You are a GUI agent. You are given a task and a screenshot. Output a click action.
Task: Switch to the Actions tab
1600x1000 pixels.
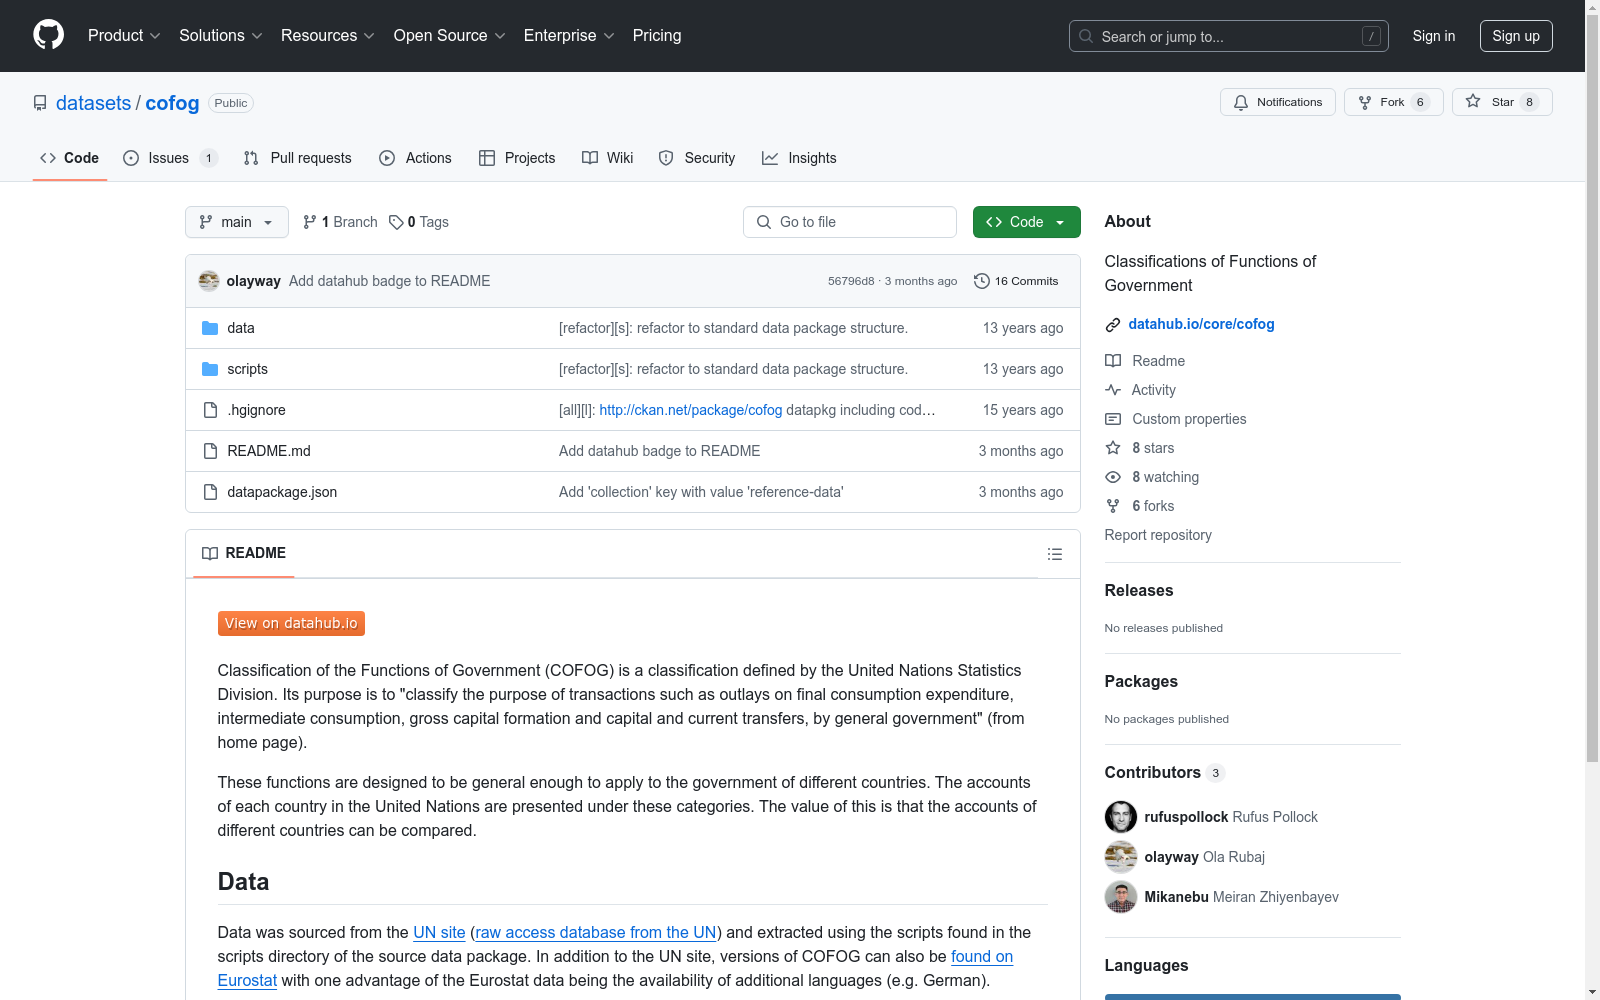(415, 158)
